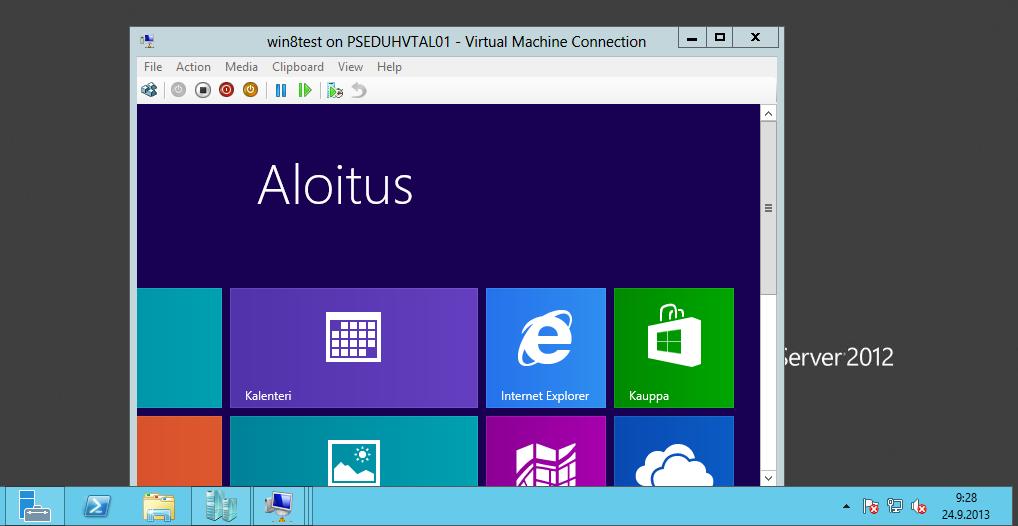Save the VM state with the orange icon
The height and width of the screenshot is (526, 1018).
pyautogui.click(x=251, y=90)
